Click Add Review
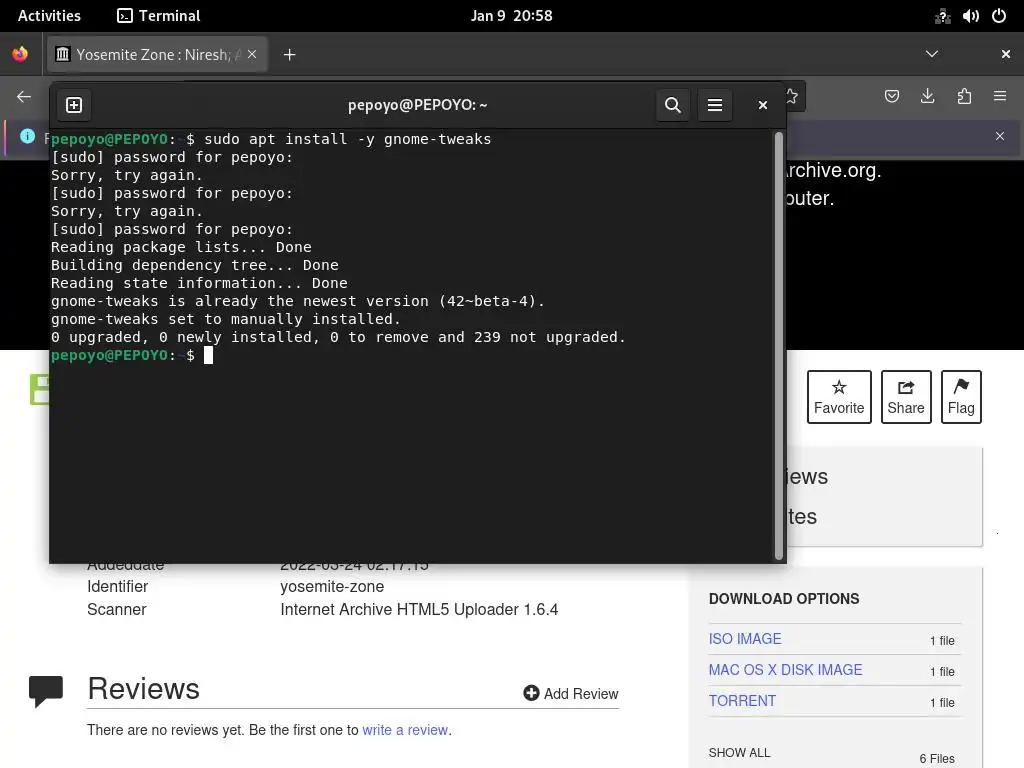Image resolution: width=1024 pixels, height=768 pixels. [x=571, y=694]
